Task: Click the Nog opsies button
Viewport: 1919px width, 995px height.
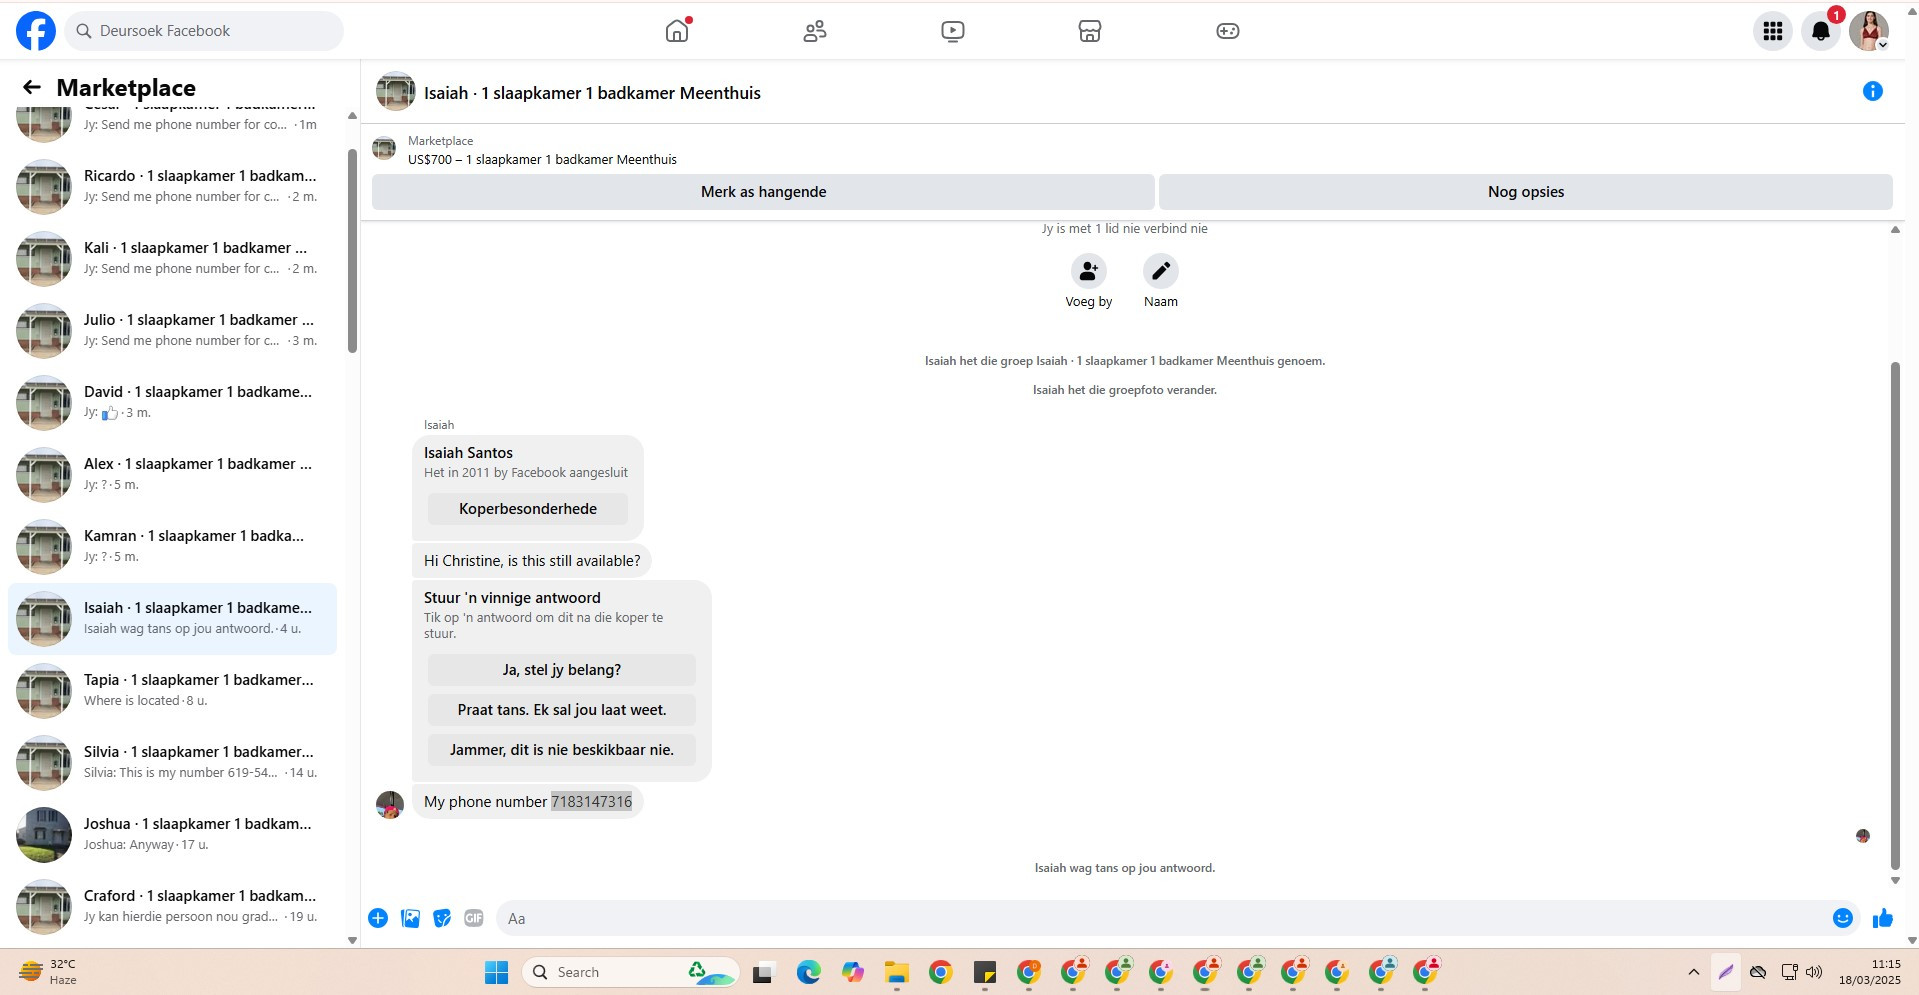Action: click(x=1526, y=192)
